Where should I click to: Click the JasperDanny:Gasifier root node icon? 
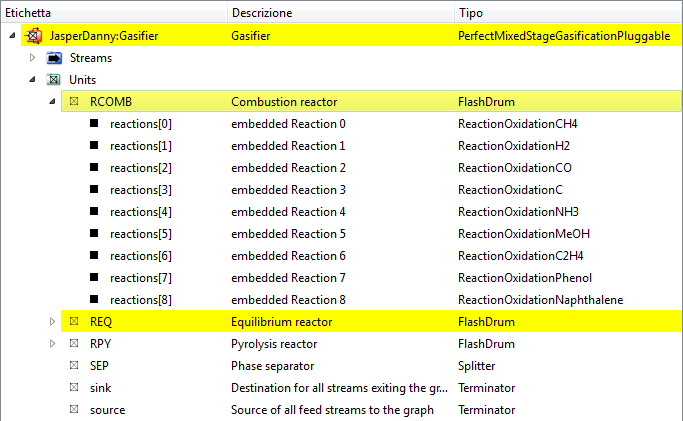(33, 36)
